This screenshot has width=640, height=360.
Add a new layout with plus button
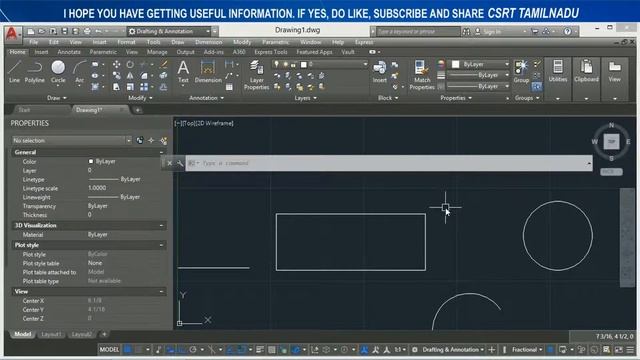click(x=104, y=334)
